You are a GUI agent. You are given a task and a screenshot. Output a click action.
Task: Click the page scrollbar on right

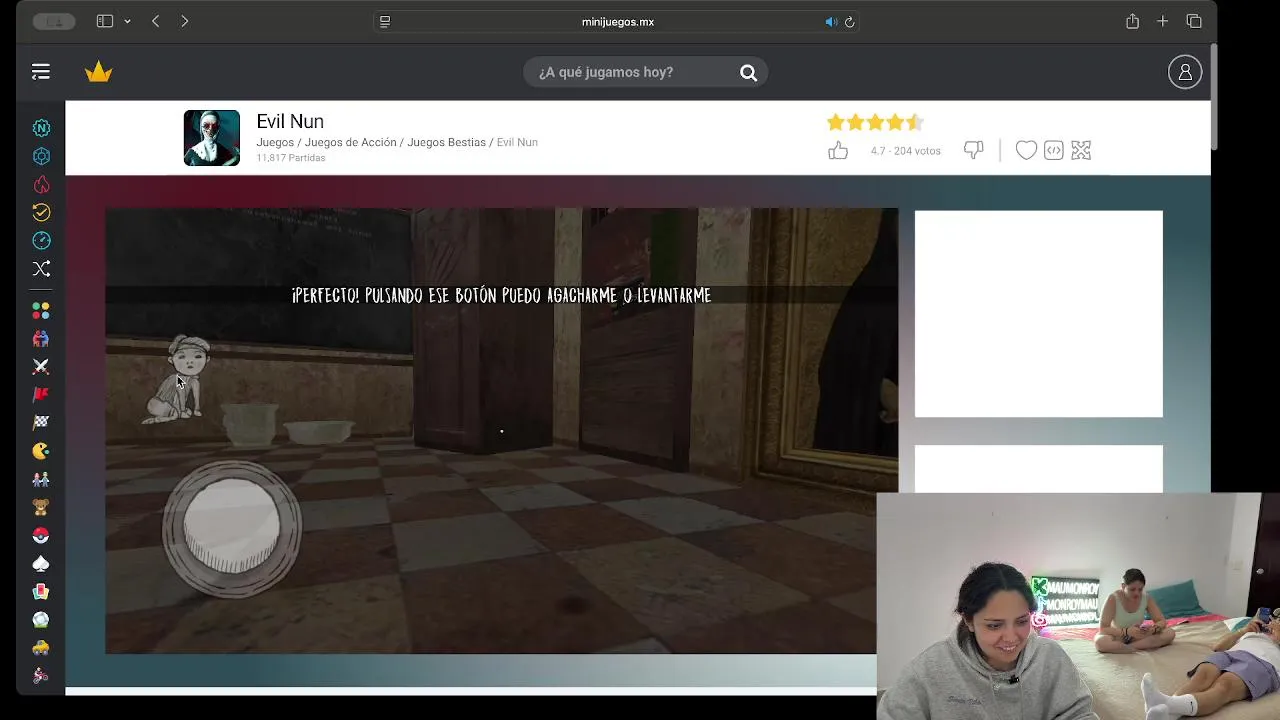[x=1214, y=97]
